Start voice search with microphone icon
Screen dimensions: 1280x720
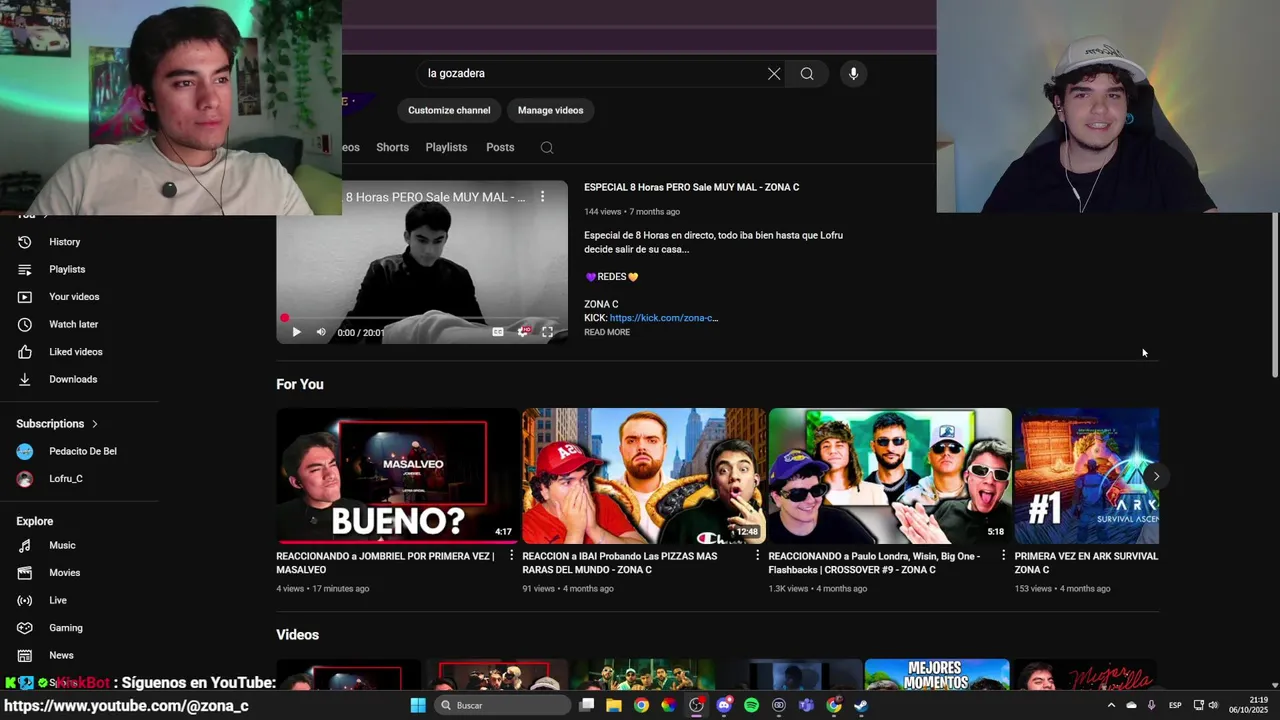[853, 73]
